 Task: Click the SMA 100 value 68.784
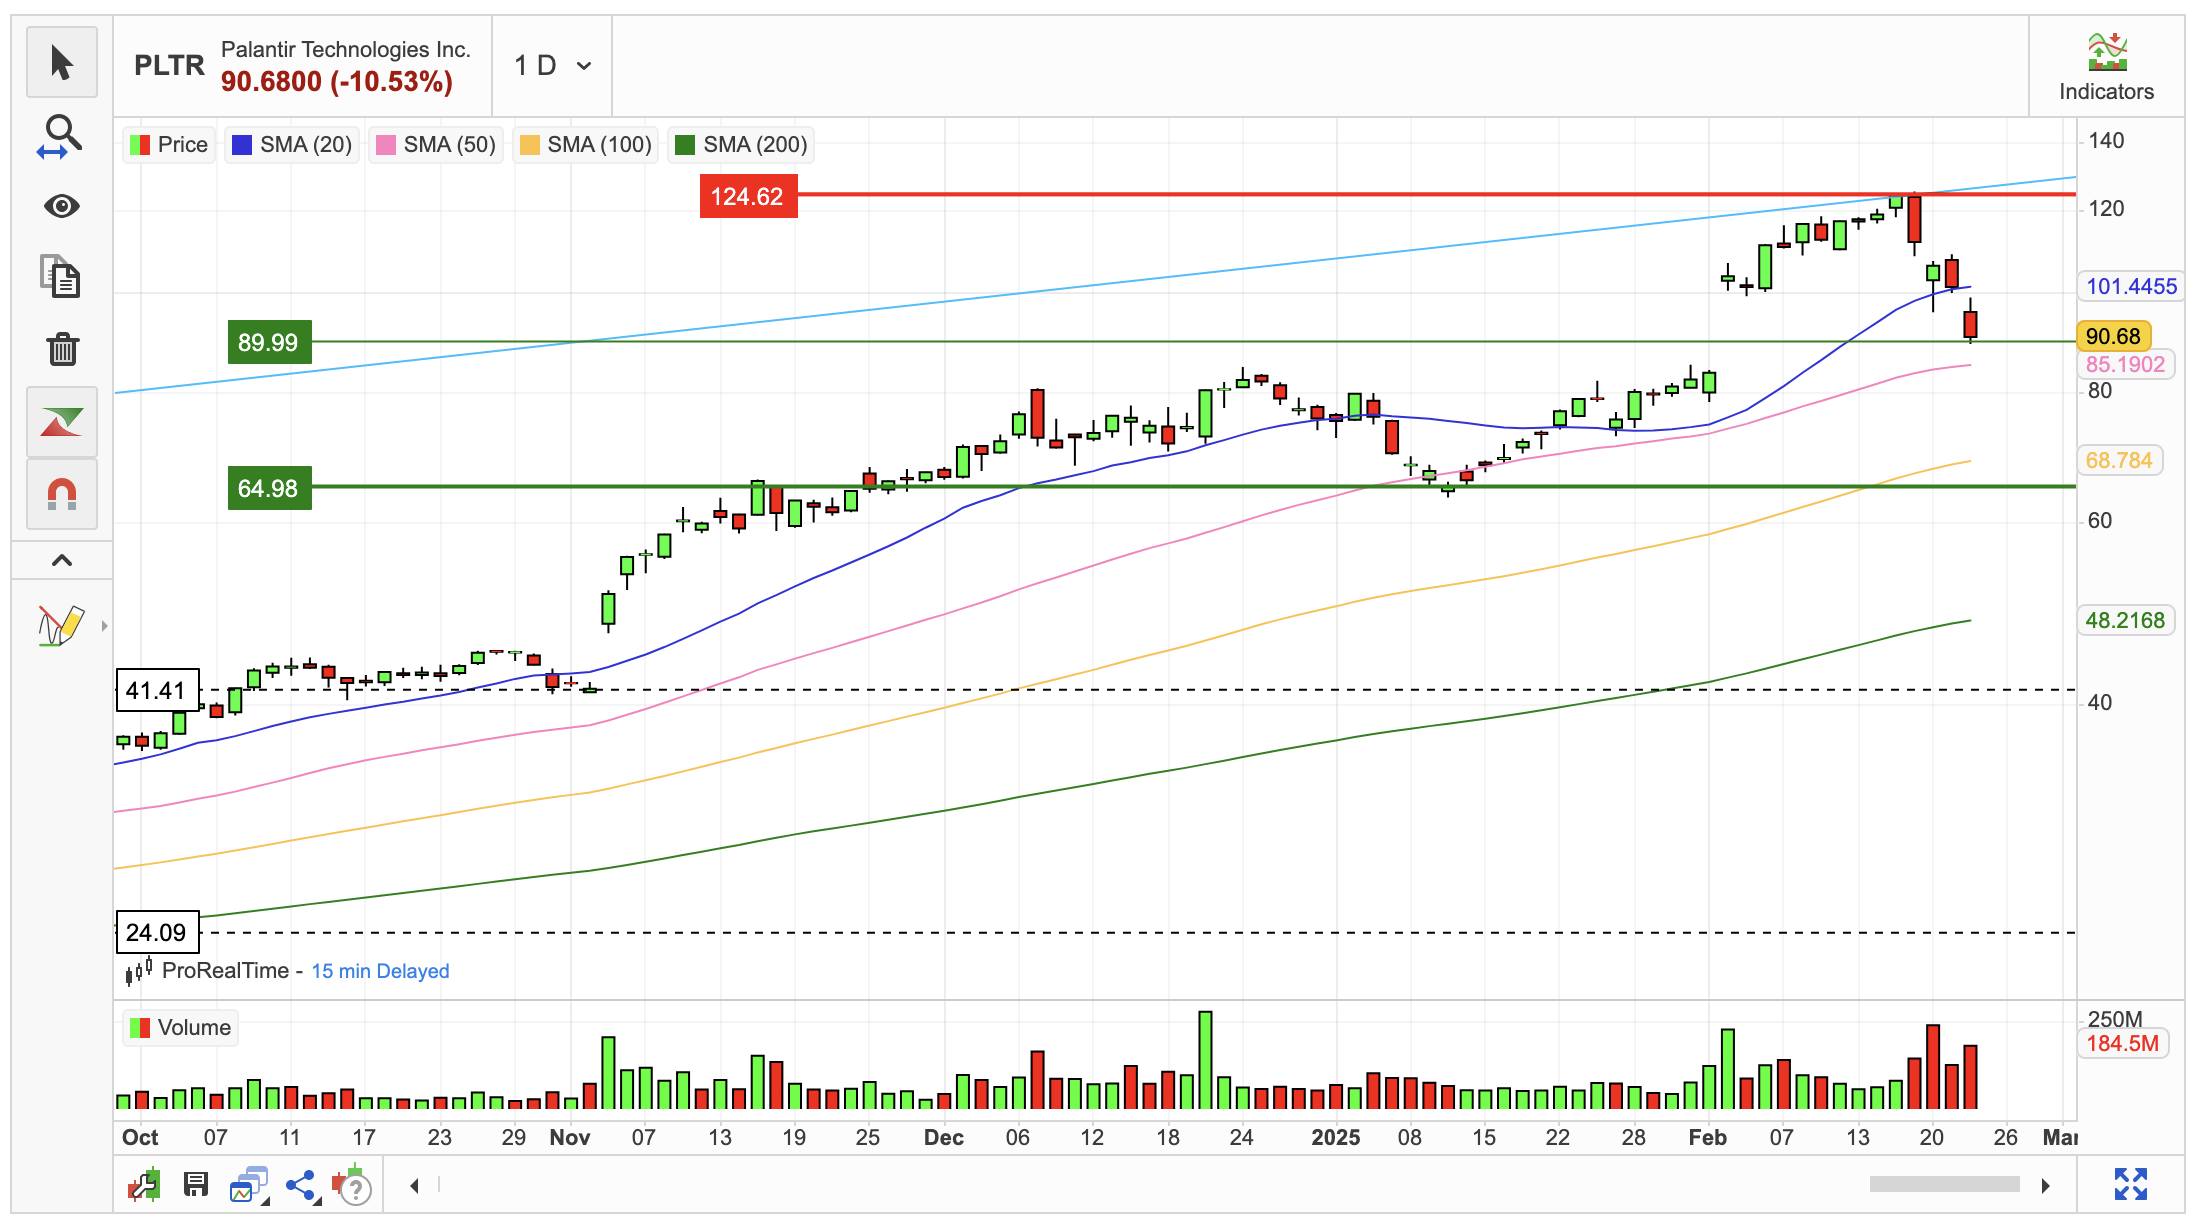(x=2119, y=461)
